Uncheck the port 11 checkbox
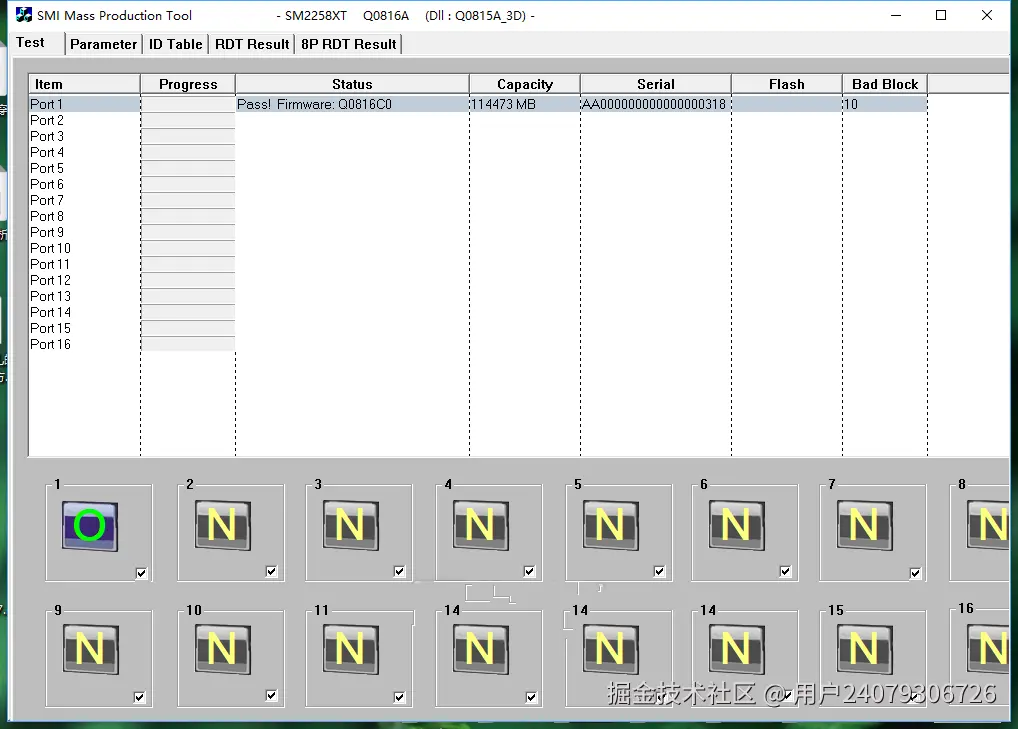 click(x=399, y=697)
